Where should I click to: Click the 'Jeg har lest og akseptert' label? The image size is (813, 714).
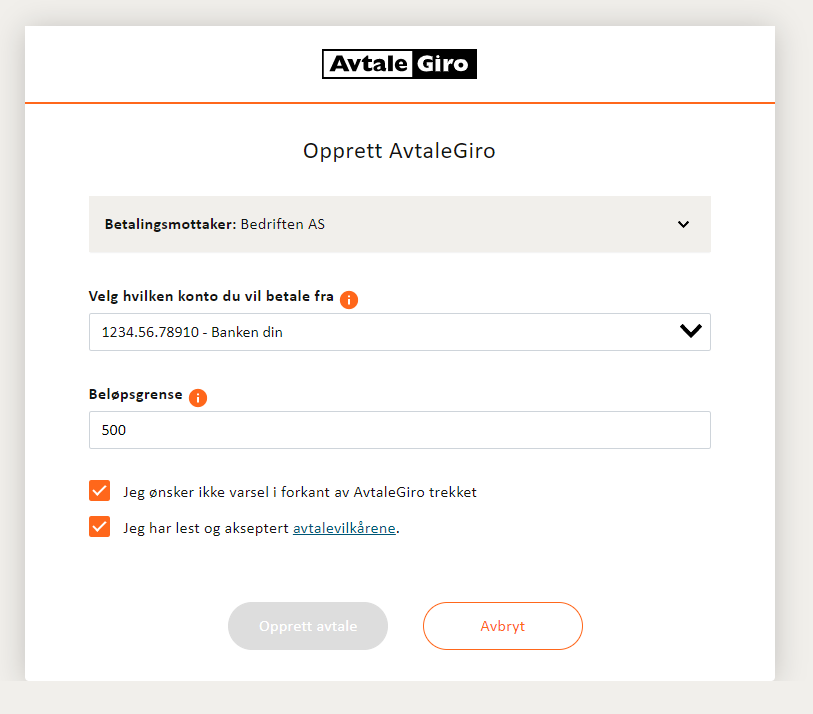click(206, 528)
